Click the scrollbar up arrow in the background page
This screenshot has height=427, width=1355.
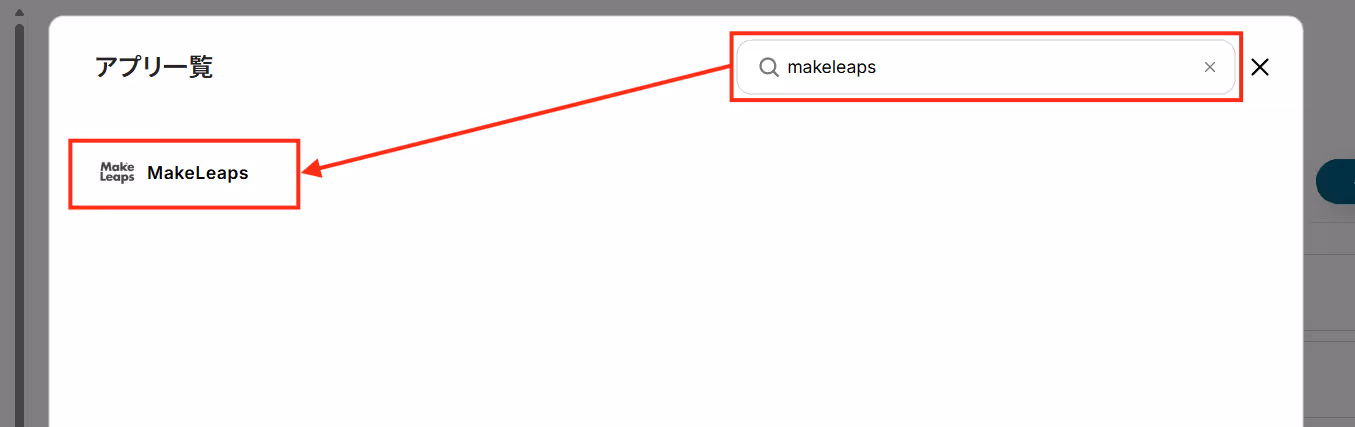(18, 13)
